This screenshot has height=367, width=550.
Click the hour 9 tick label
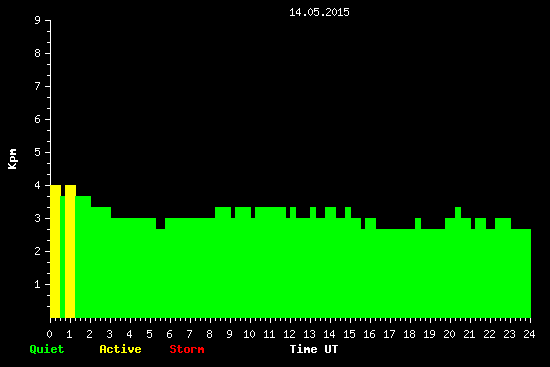click(x=230, y=334)
